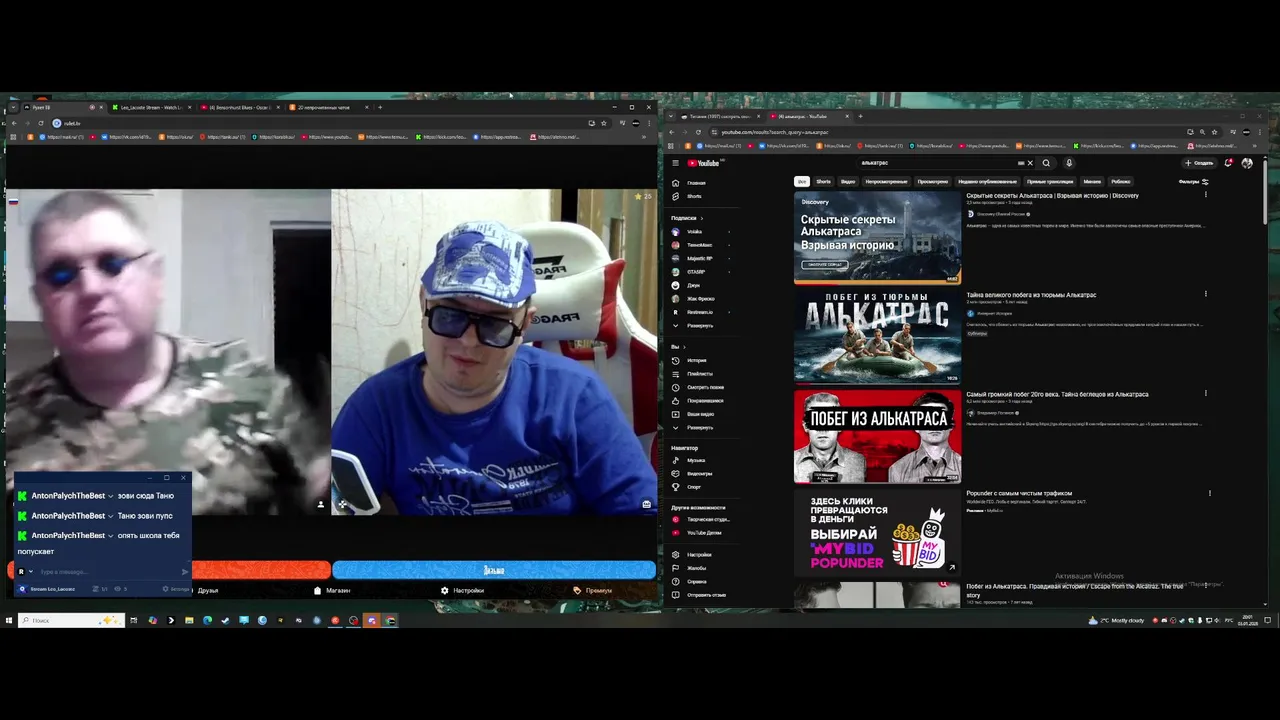1280x720 pixels.
Task: Open the Побег из Алькатраса red thumbnail
Action: (877, 436)
